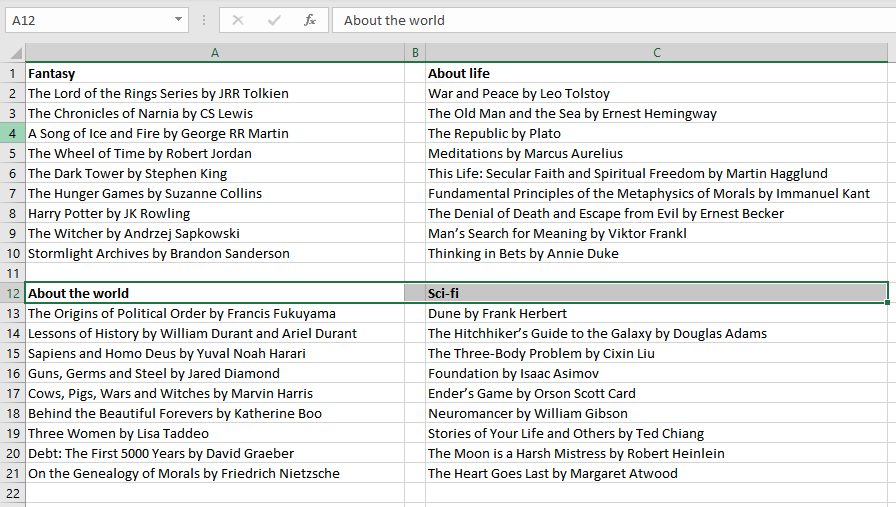This screenshot has width=896, height=507.
Task: Click the Guns, Germs and Steel cell
Action: [154, 373]
